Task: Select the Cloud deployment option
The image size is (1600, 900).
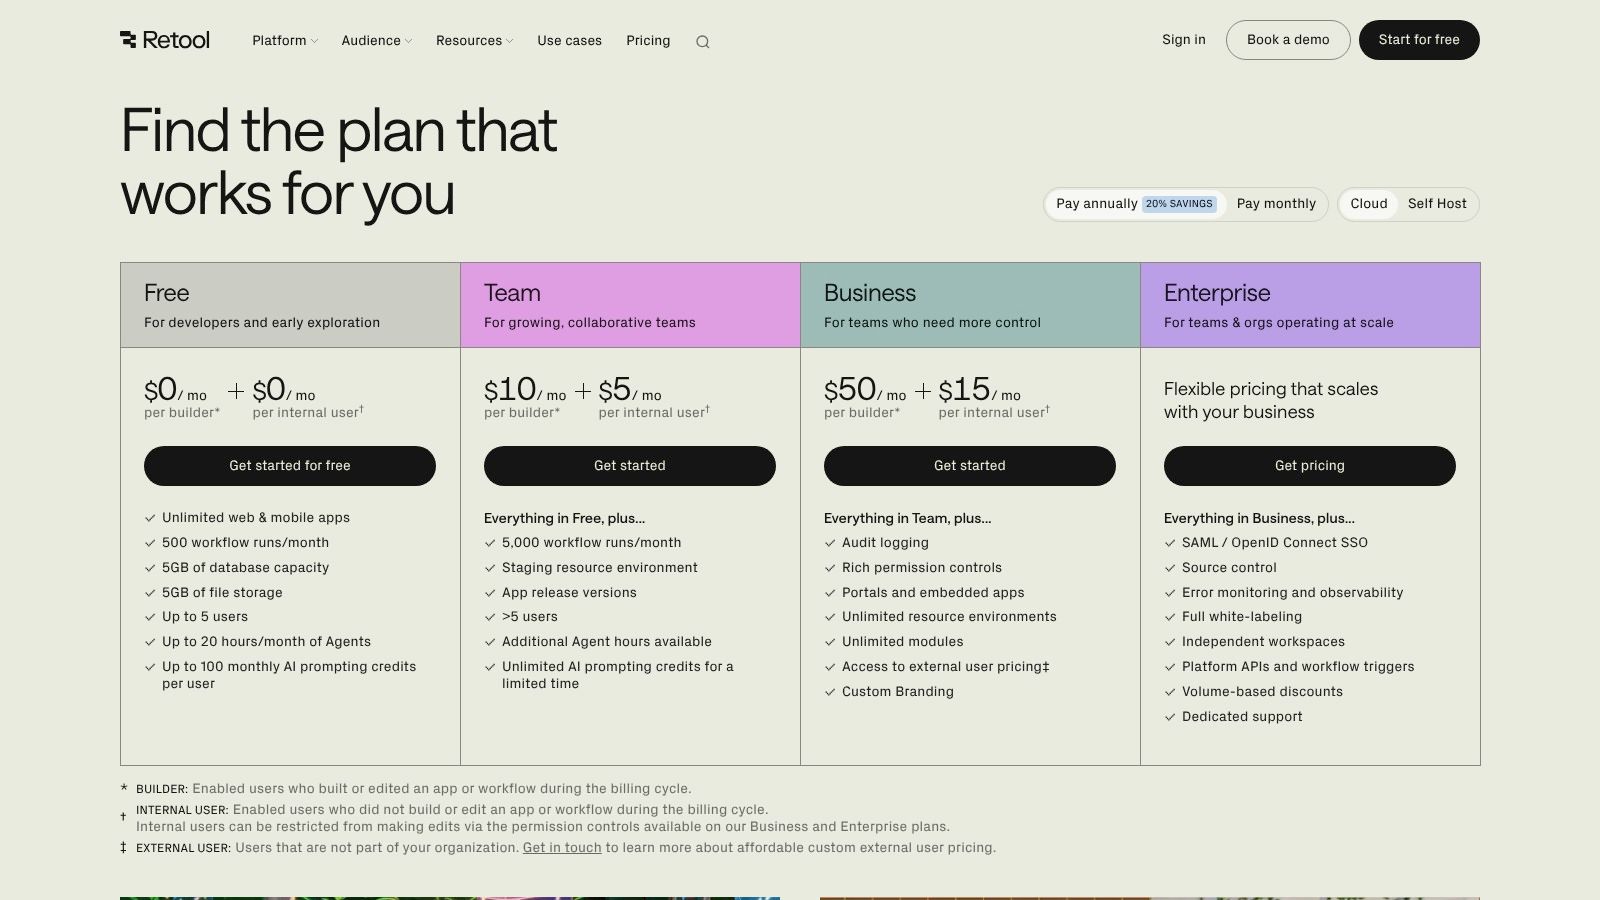Action: tap(1368, 203)
